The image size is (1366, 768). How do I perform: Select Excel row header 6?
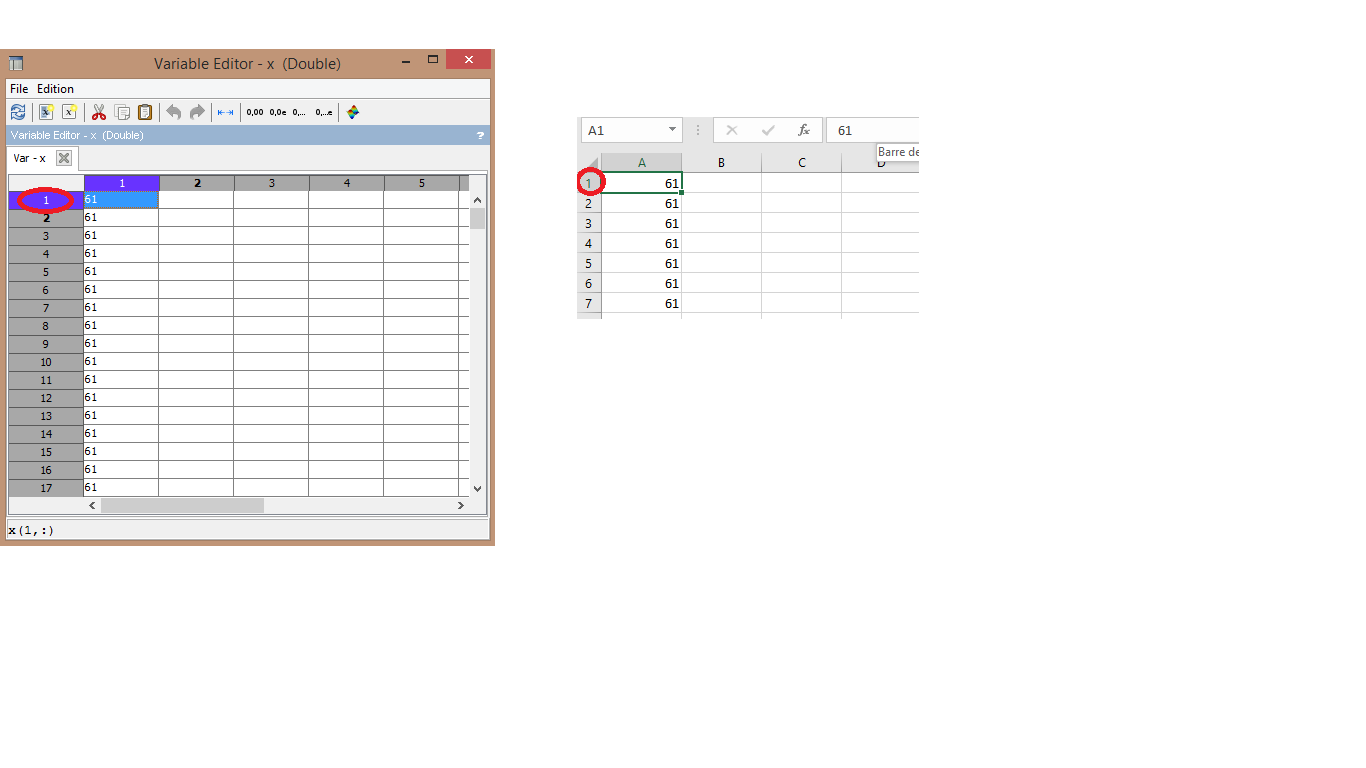pos(589,283)
